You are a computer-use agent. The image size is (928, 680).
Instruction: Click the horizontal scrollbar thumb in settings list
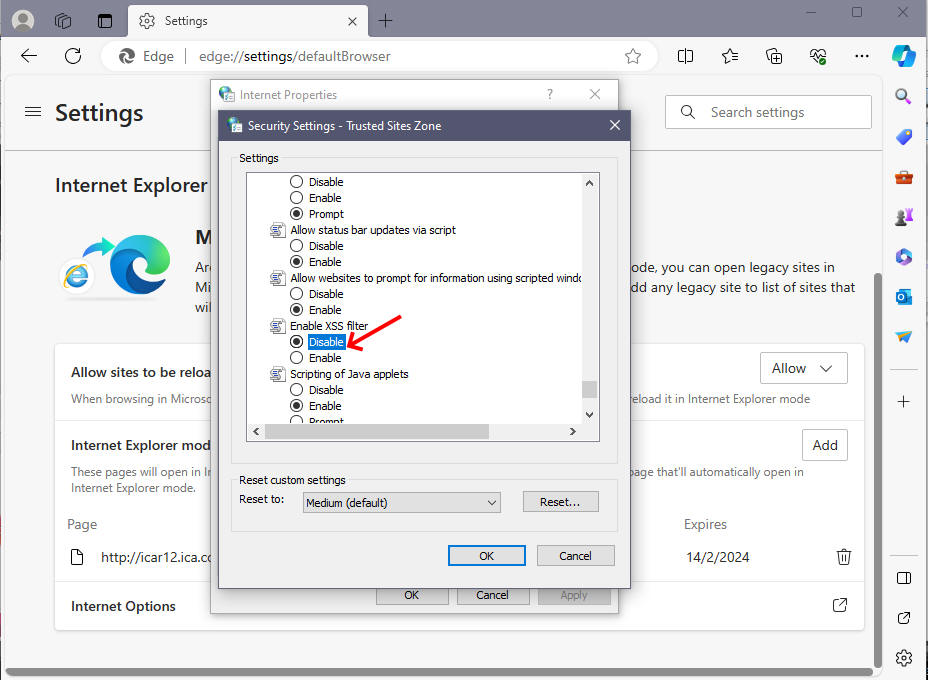[377, 432]
